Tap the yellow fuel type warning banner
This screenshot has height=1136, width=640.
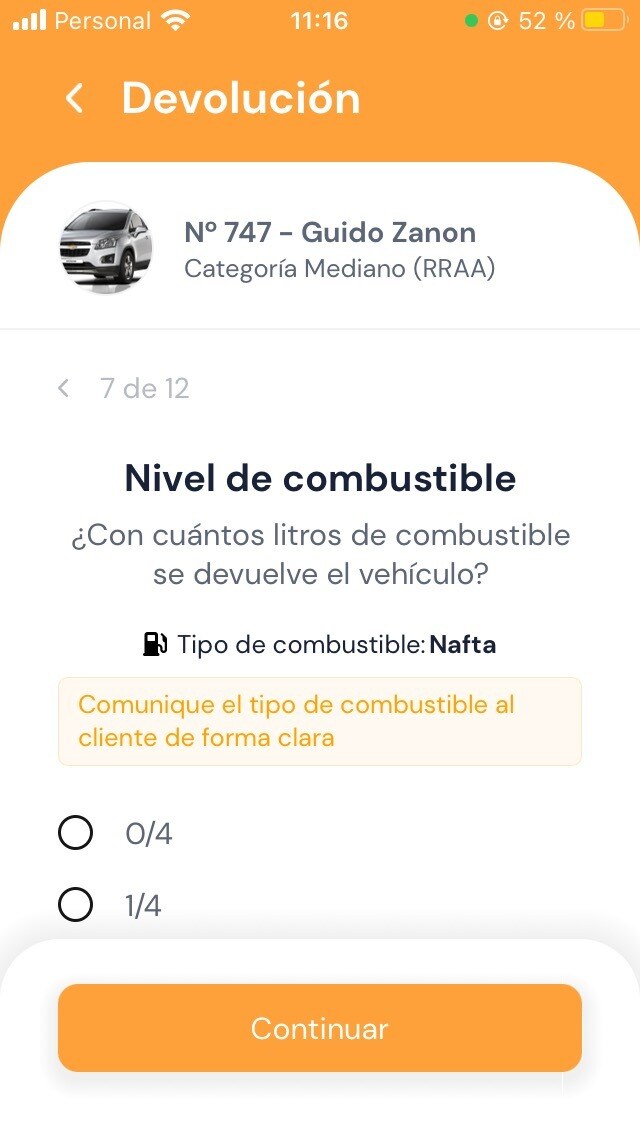coord(320,721)
